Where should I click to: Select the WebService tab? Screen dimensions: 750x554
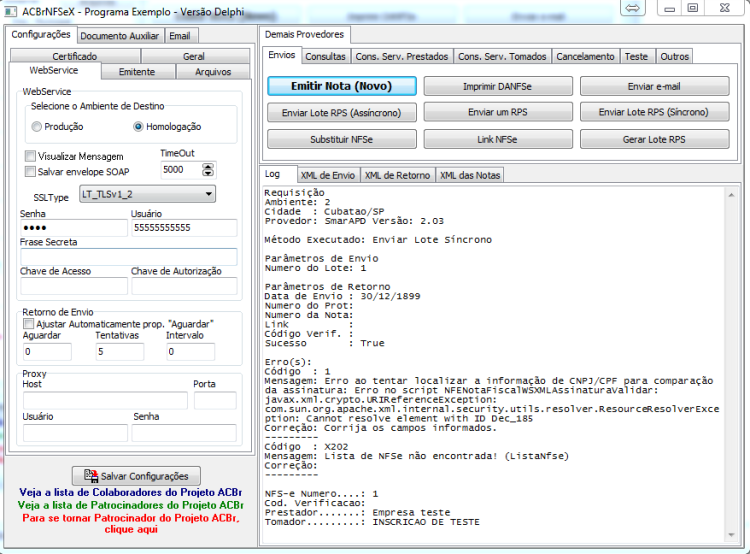click(x=54, y=70)
